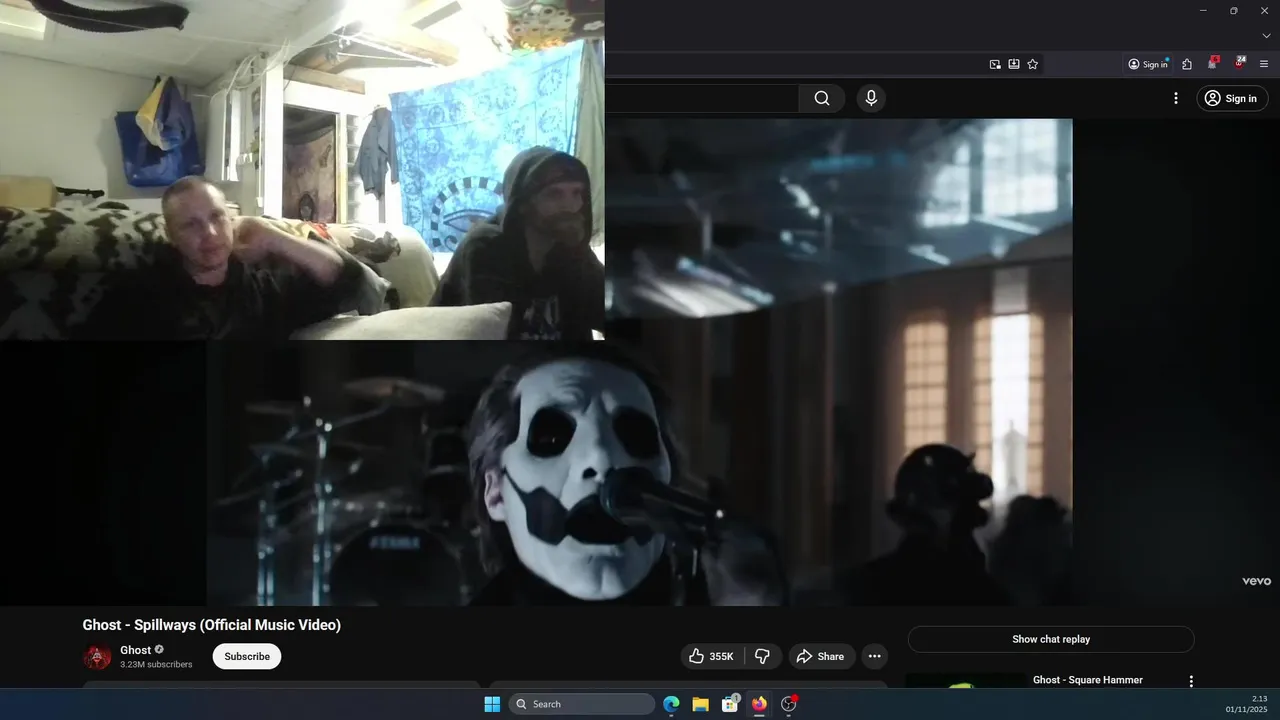
Task: Click the extension icon with red 6 badge
Action: click(1213, 63)
